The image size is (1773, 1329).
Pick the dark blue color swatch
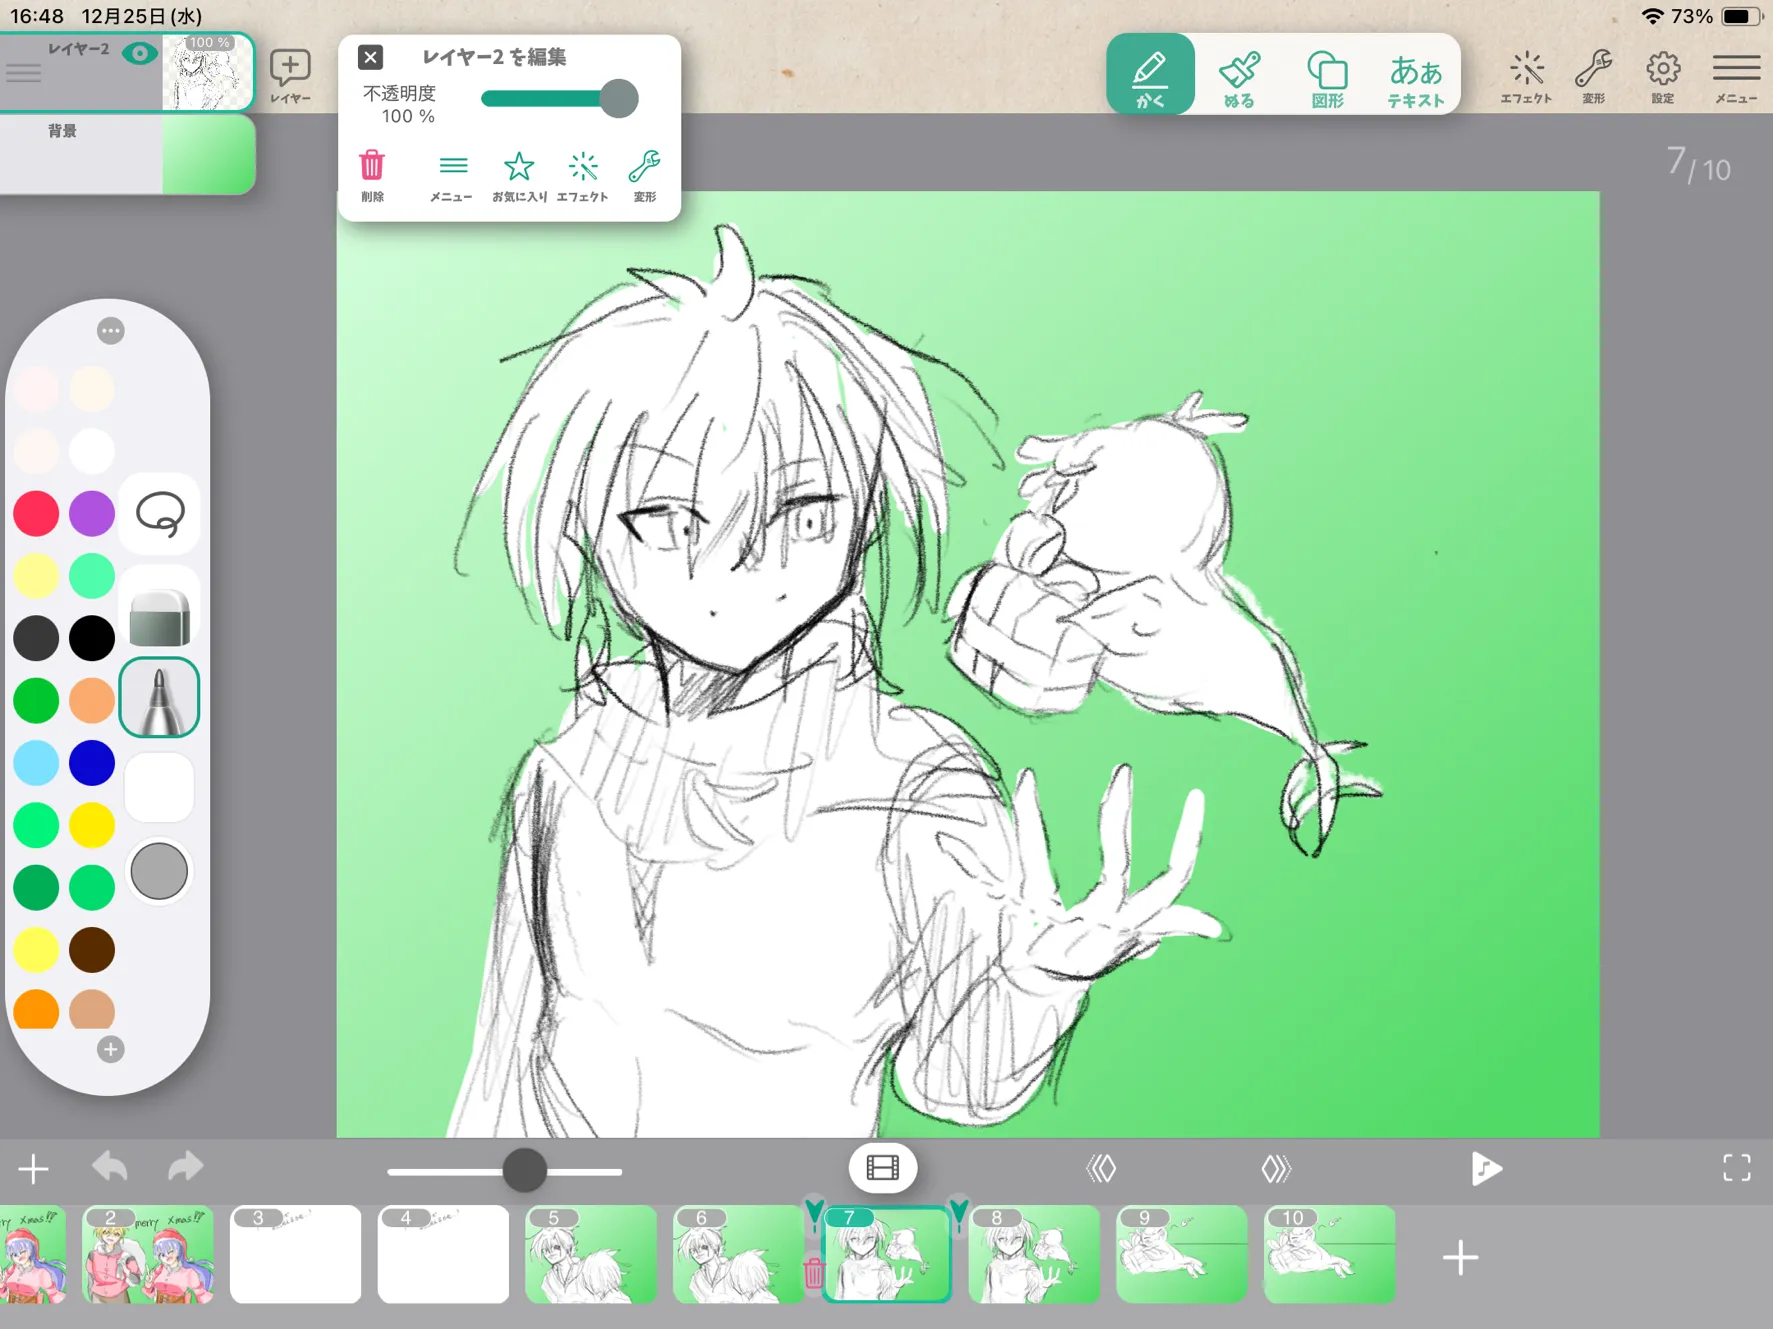pyautogui.click(x=92, y=763)
